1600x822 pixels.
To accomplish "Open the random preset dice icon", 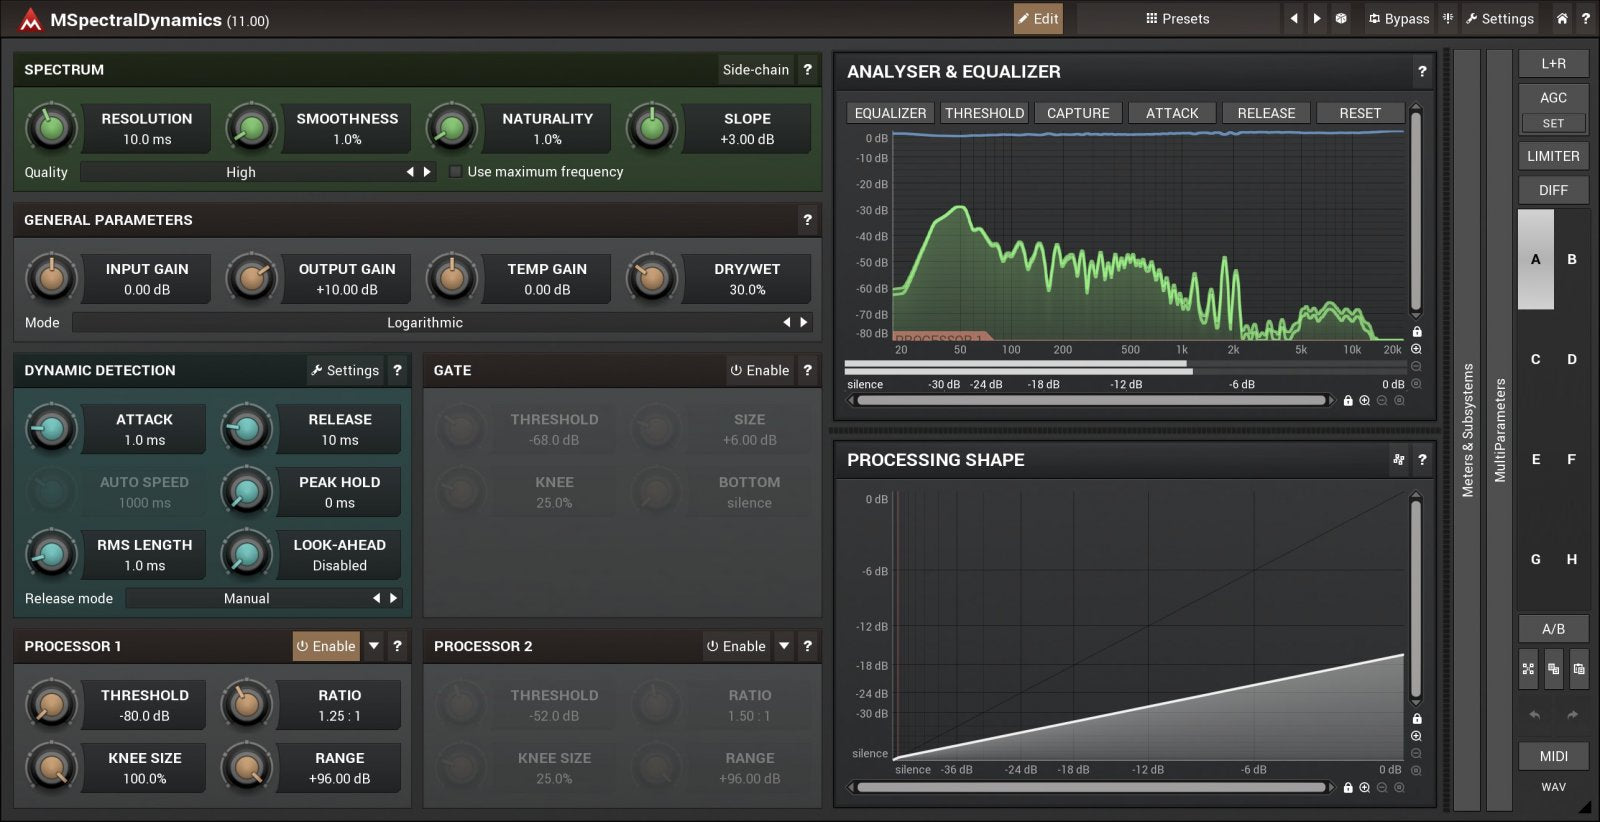I will (x=1341, y=19).
